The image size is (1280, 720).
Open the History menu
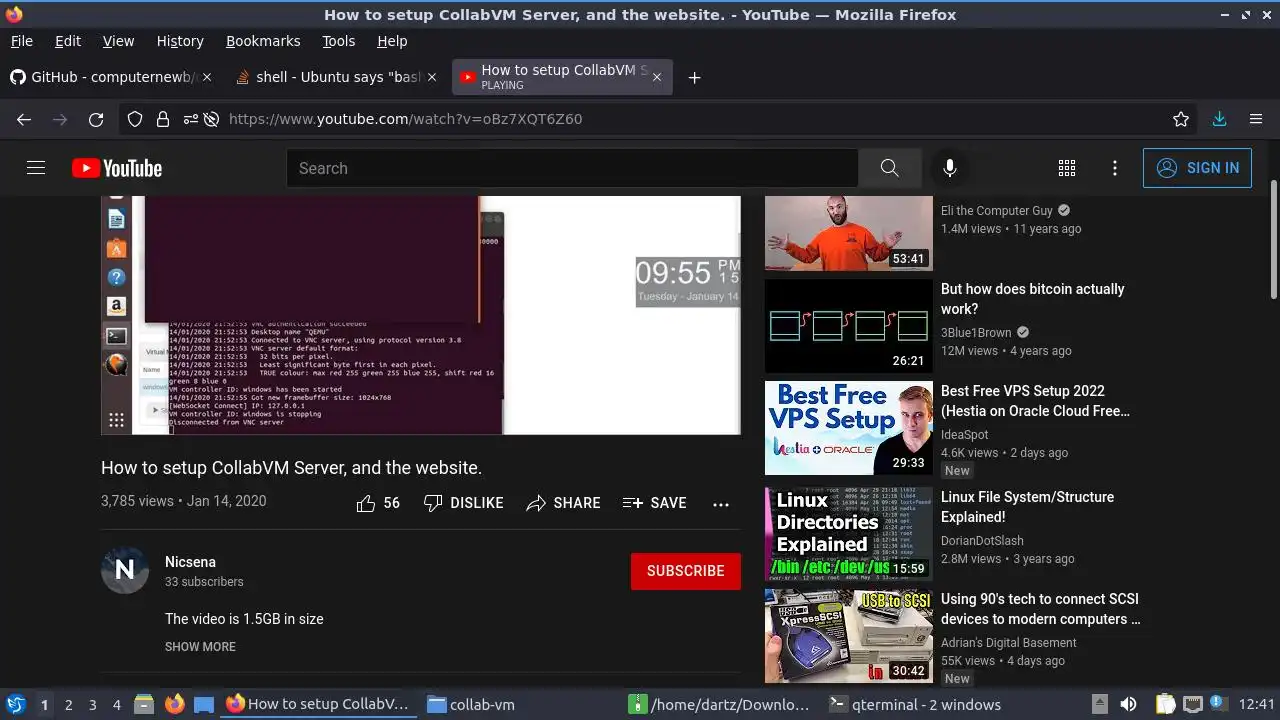[180, 41]
